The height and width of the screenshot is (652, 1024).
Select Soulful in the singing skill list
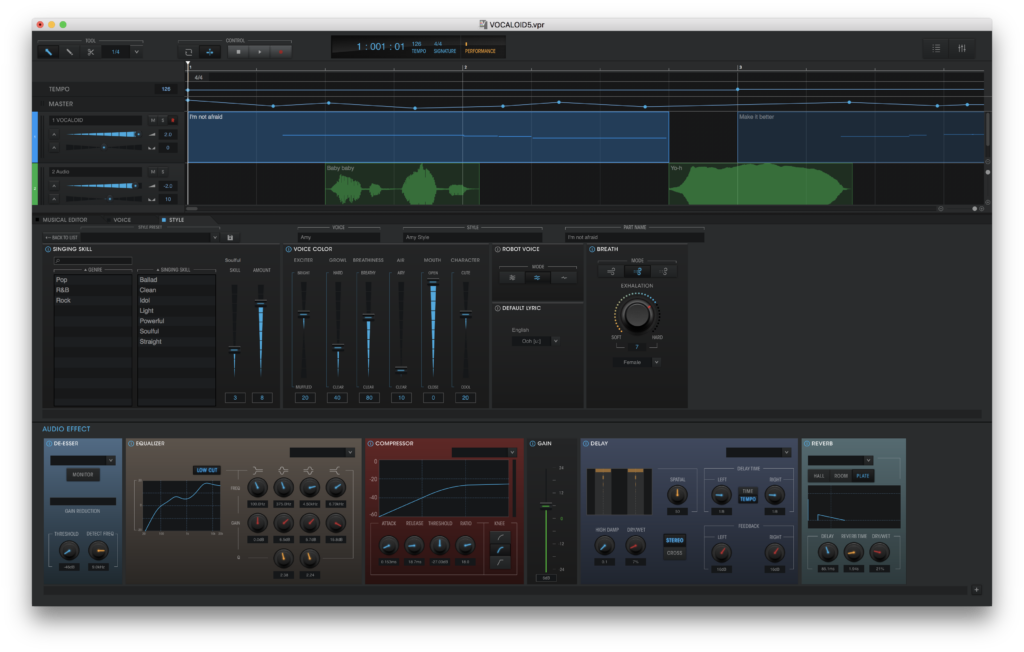point(149,331)
